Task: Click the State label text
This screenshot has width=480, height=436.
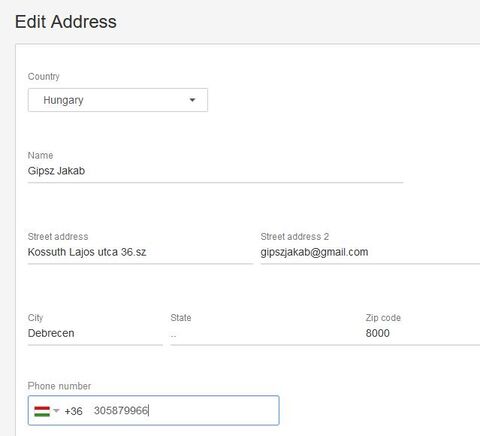Action: pyautogui.click(x=181, y=318)
